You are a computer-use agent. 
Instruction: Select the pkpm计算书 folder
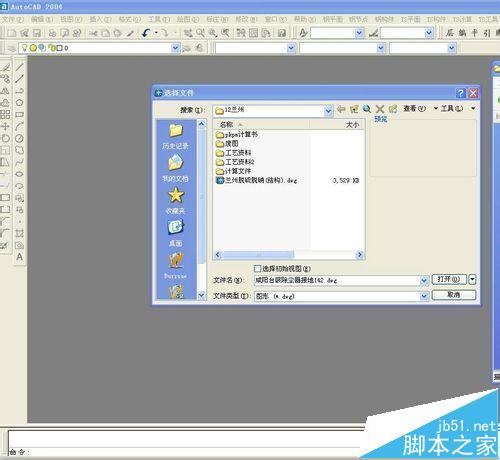coord(237,134)
